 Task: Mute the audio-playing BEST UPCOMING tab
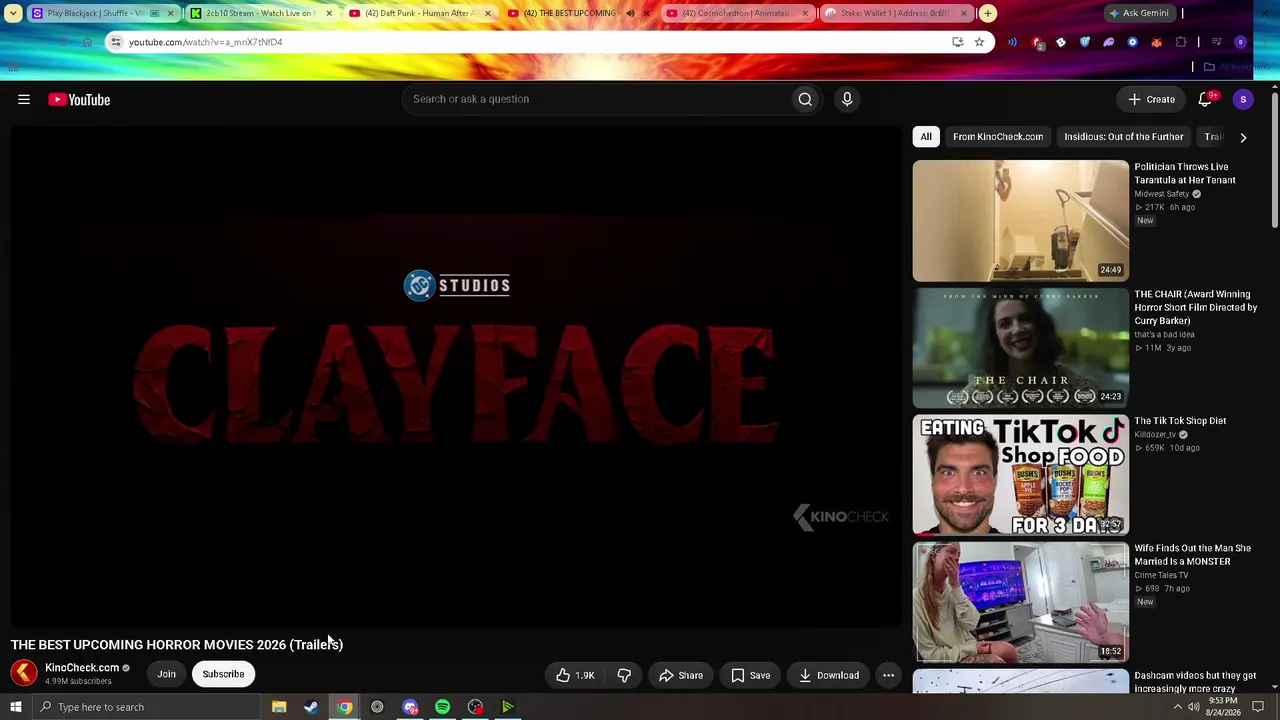pyautogui.click(x=630, y=13)
